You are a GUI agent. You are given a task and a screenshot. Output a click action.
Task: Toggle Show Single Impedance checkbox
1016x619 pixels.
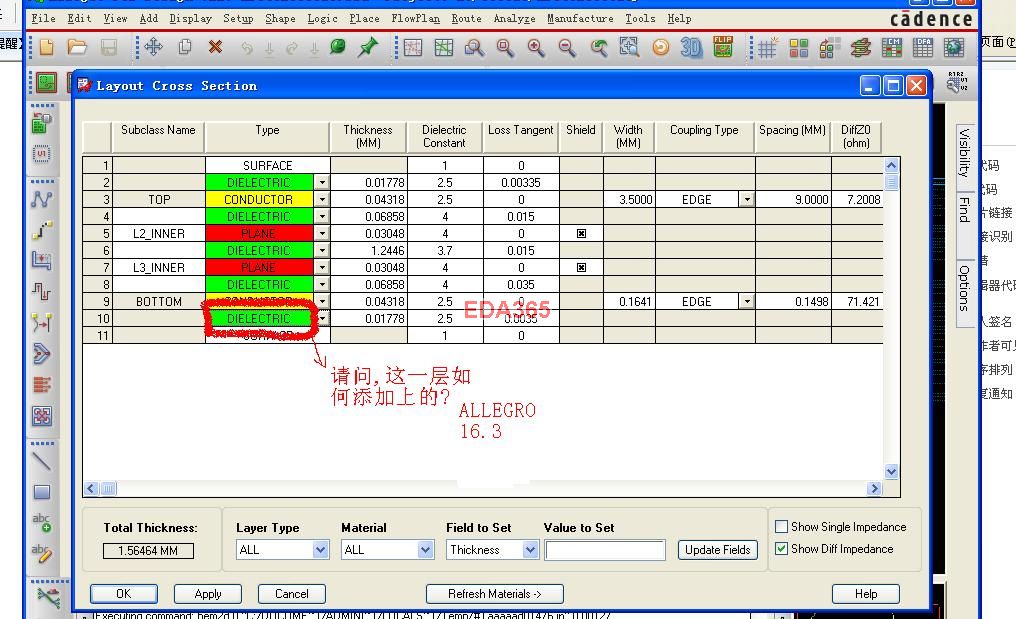[781, 526]
